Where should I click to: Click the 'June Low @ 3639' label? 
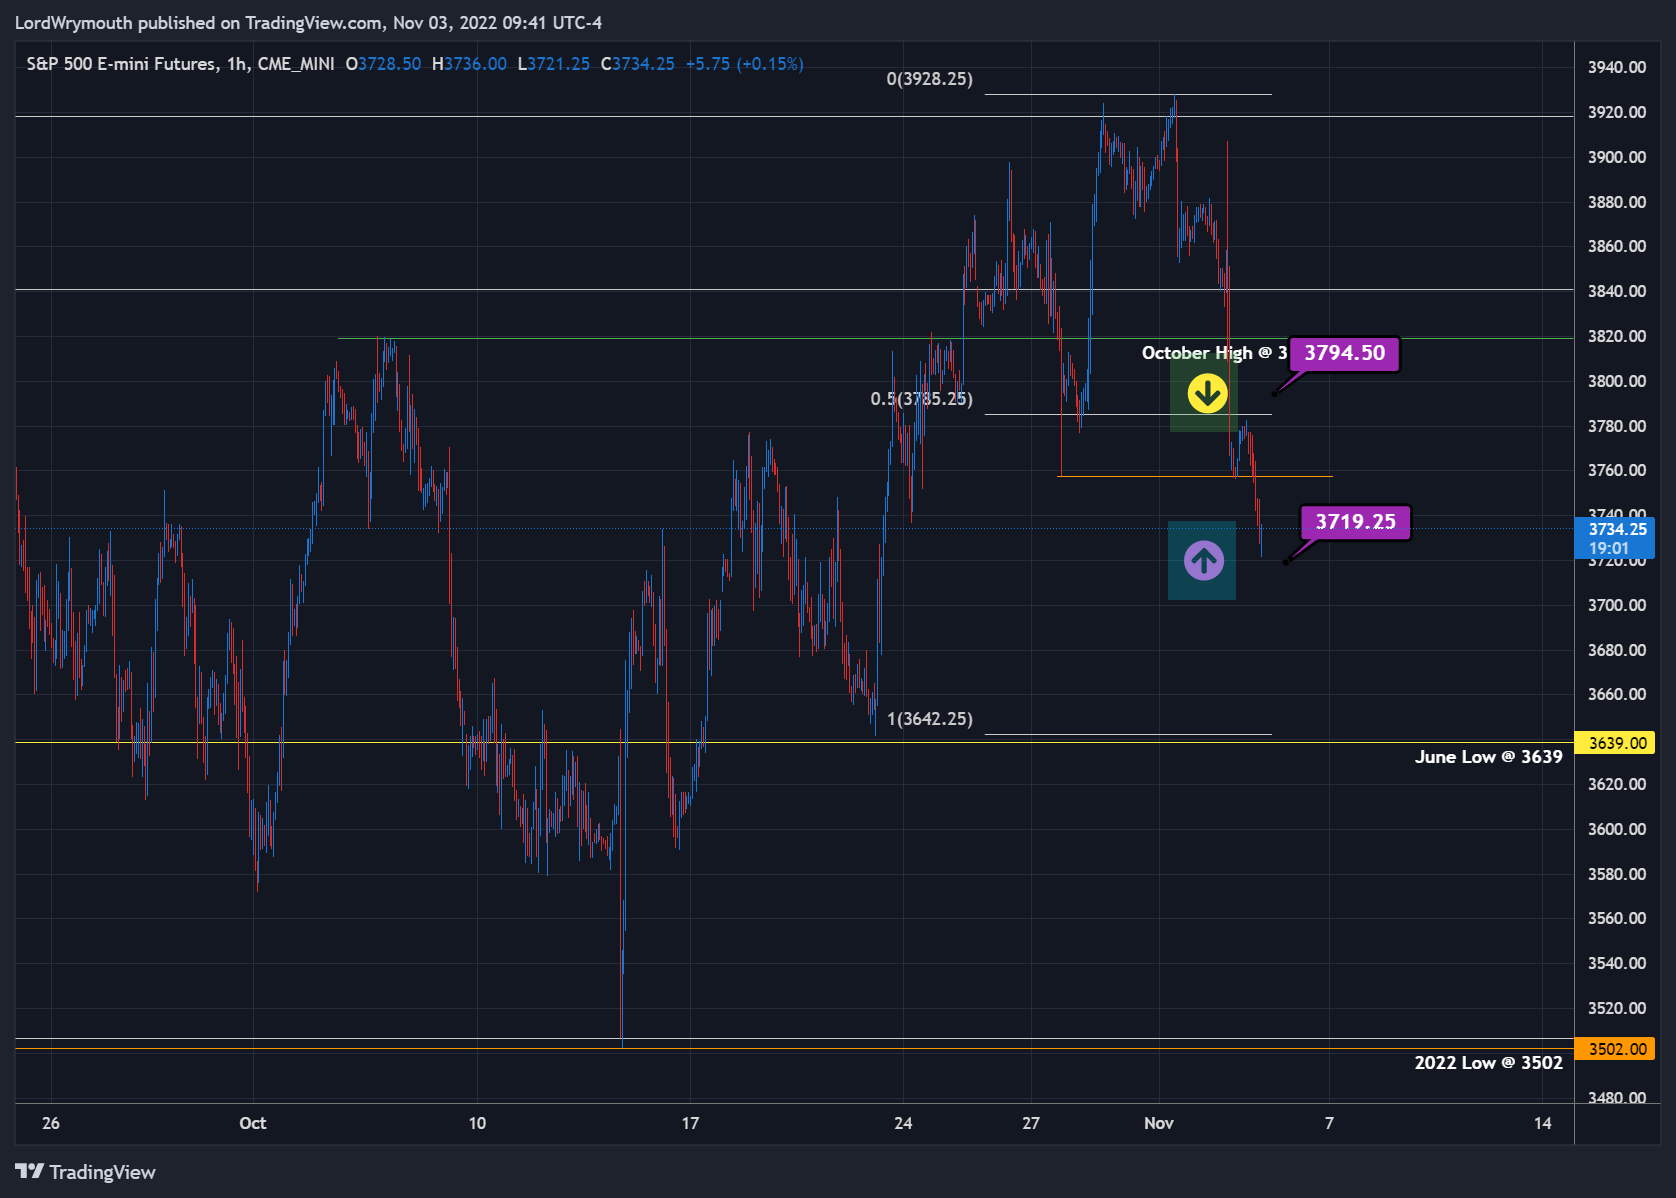1488,757
